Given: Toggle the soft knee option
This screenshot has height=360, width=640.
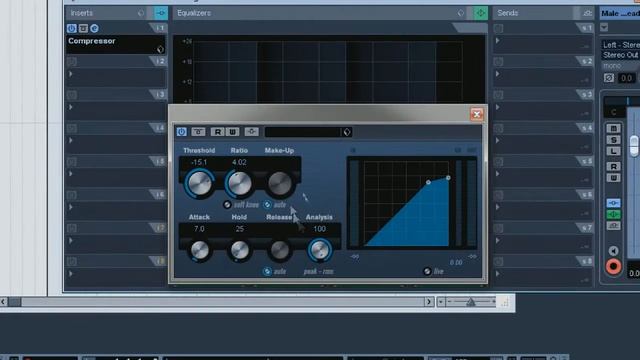Looking at the screenshot, I should coord(227,204).
